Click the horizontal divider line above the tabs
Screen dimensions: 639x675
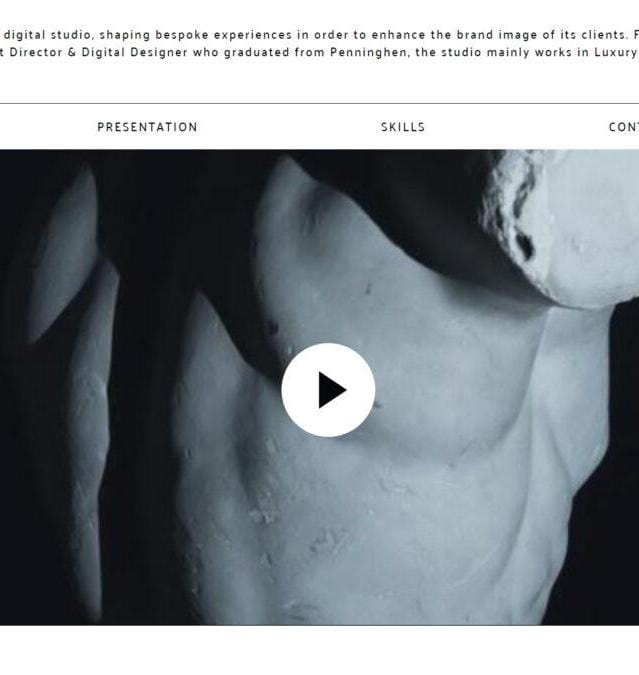pyautogui.click(x=320, y=103)
